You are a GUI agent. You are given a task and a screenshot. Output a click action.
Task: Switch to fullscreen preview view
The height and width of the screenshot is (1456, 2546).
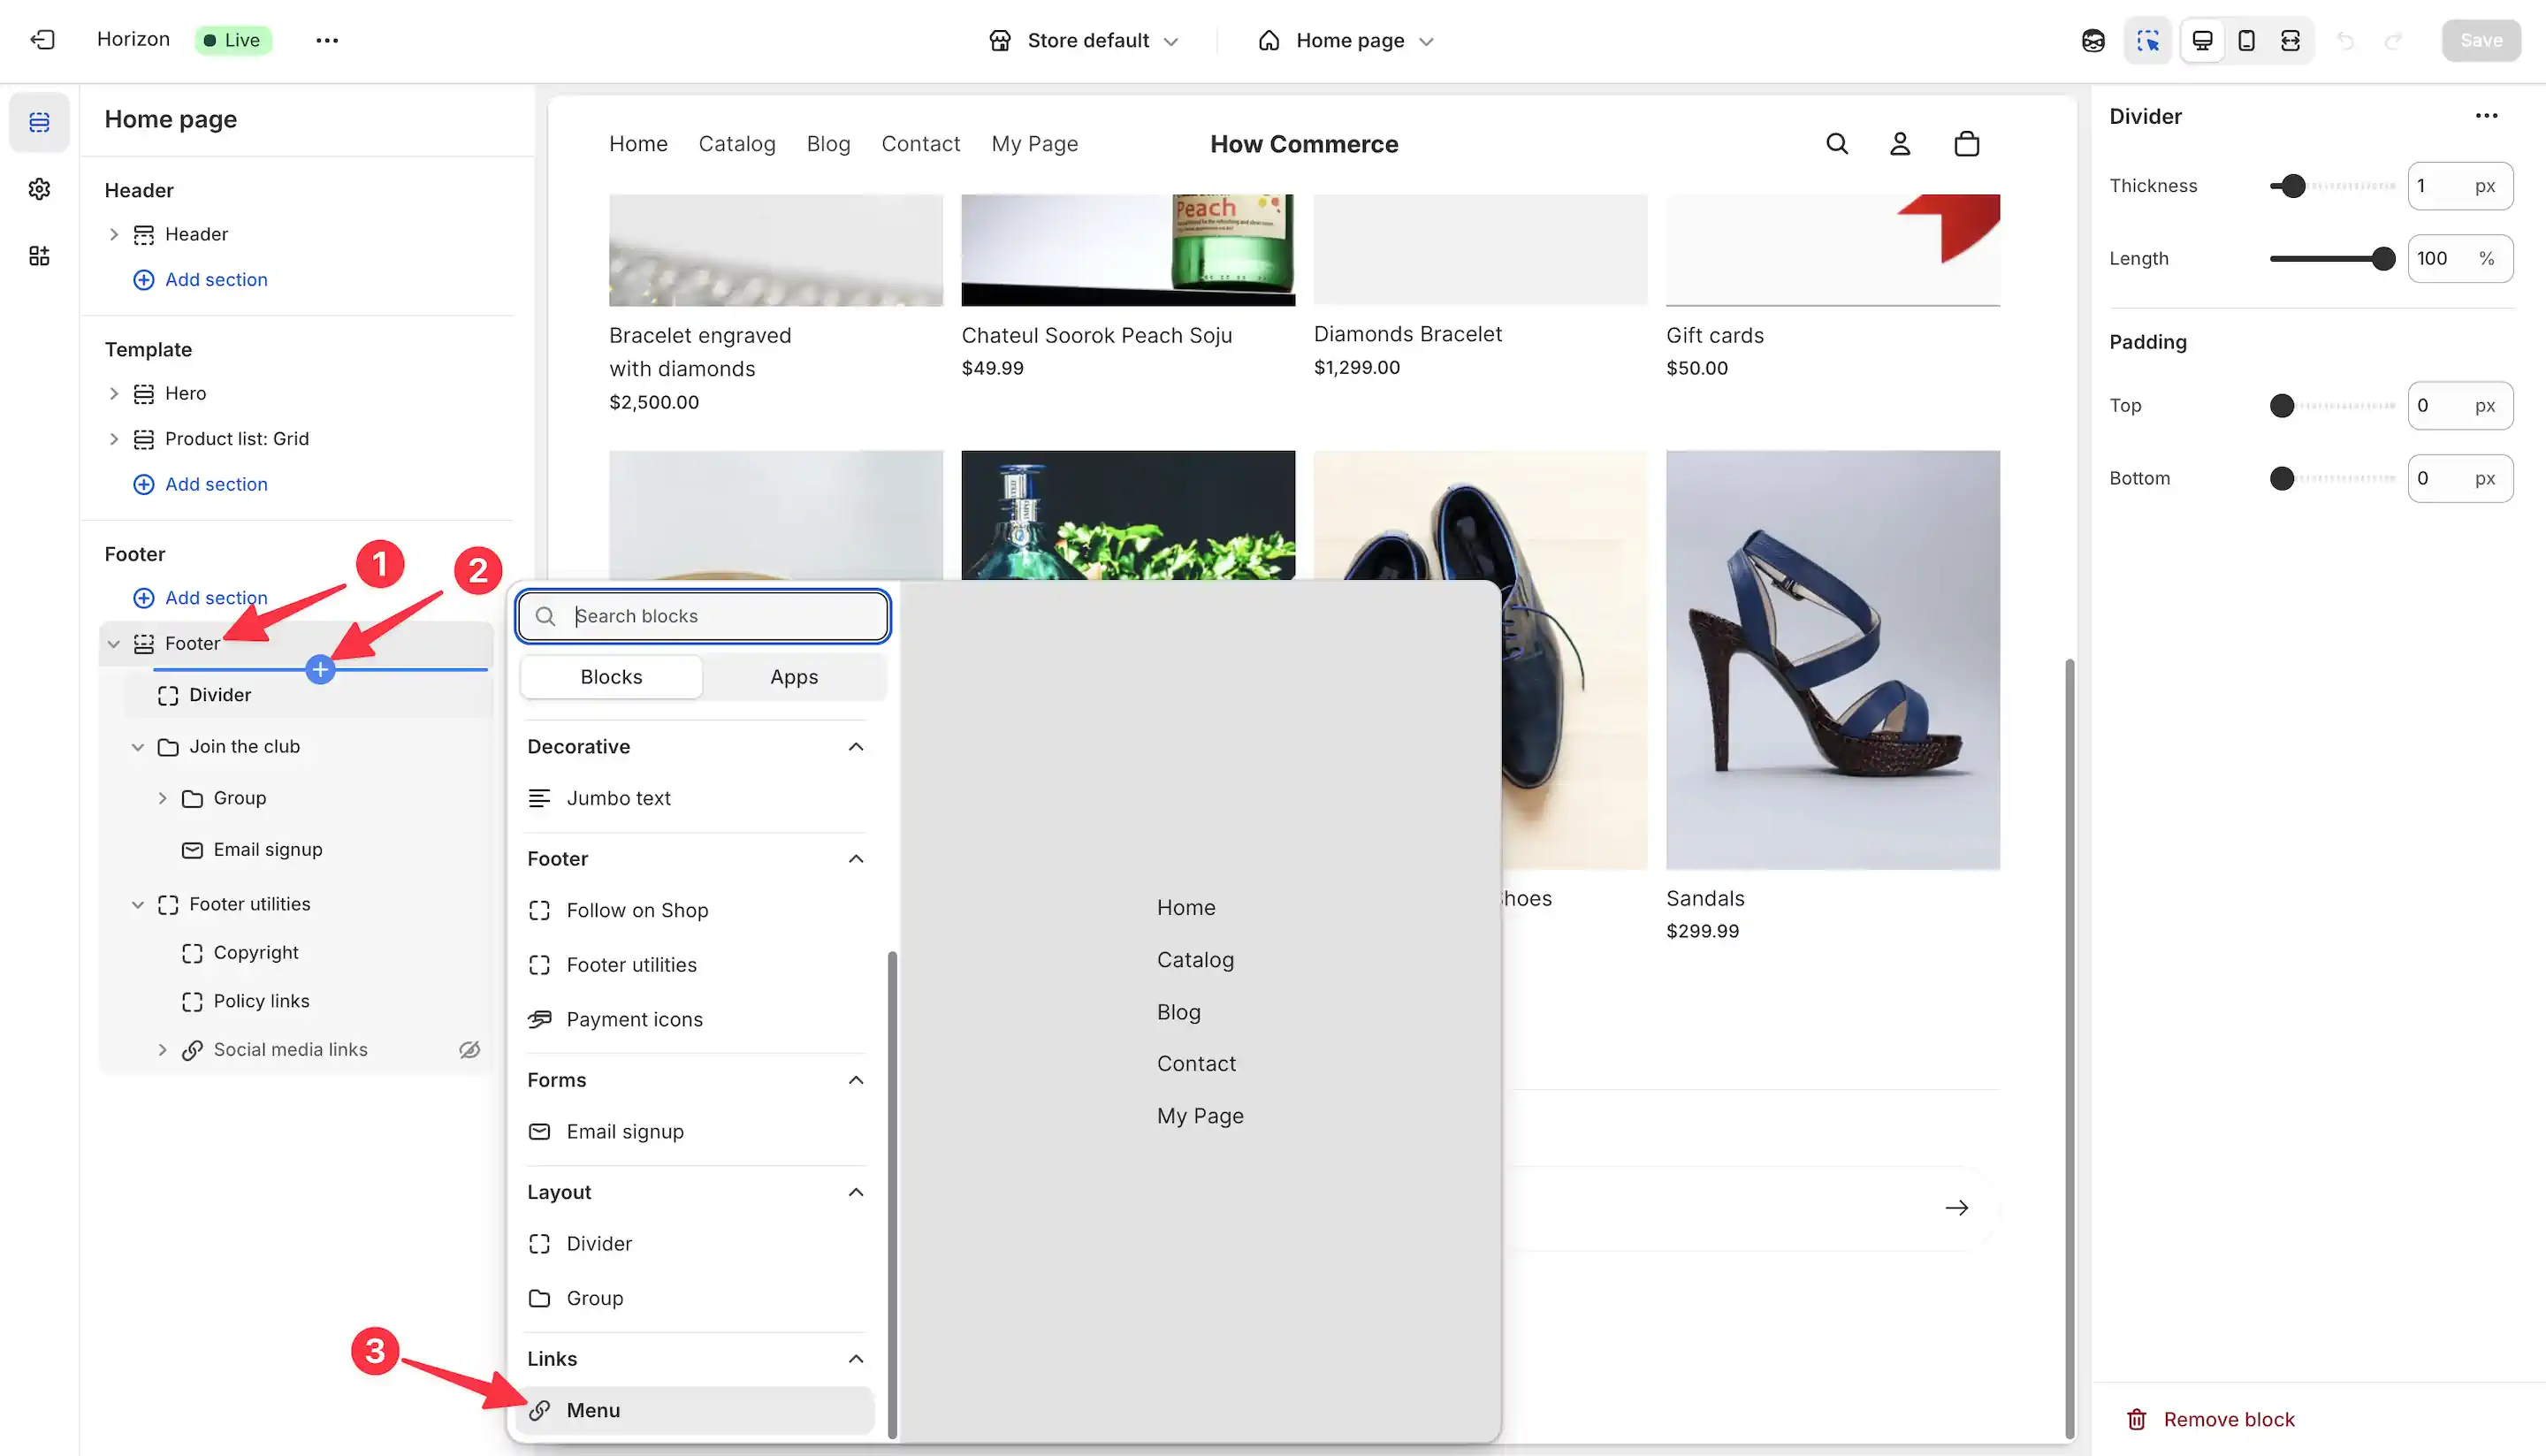[x=2290, y=40]
